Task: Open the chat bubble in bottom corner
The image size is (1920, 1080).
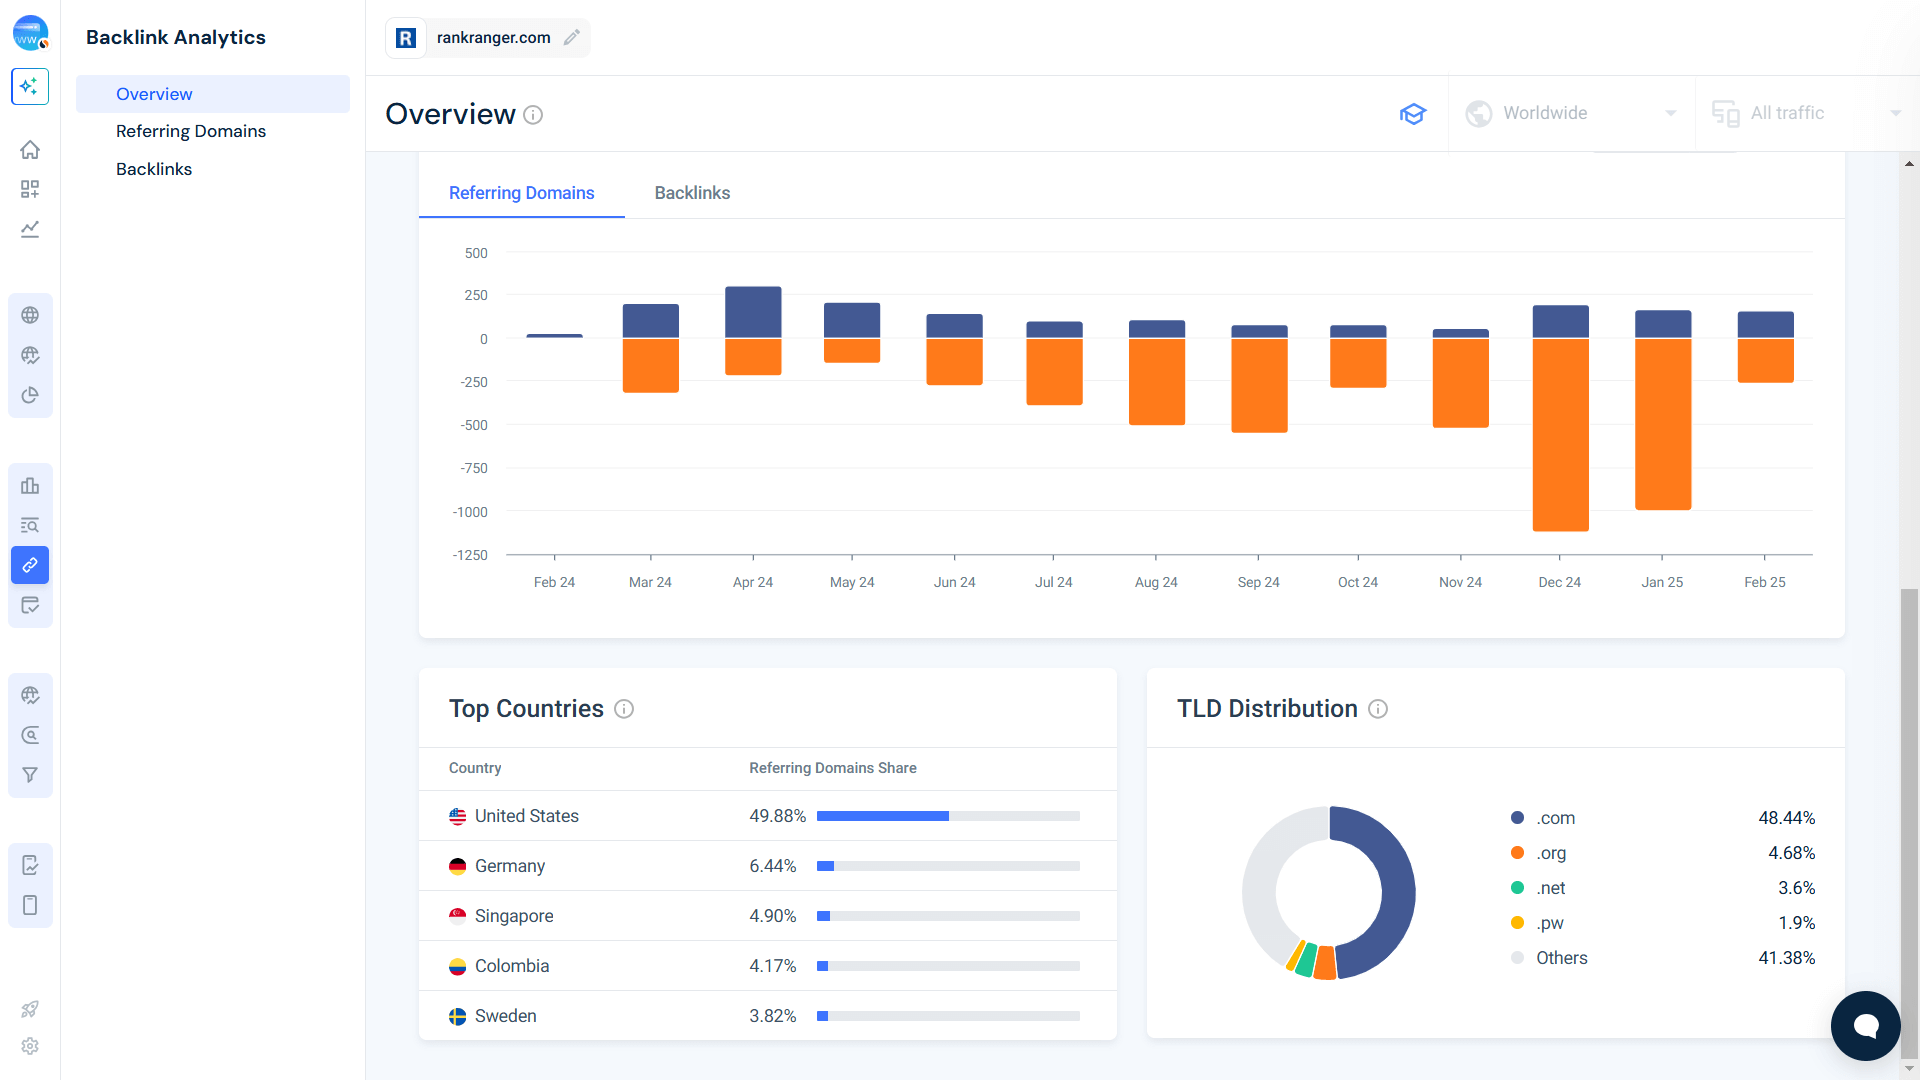Action: point(1865,1026)
